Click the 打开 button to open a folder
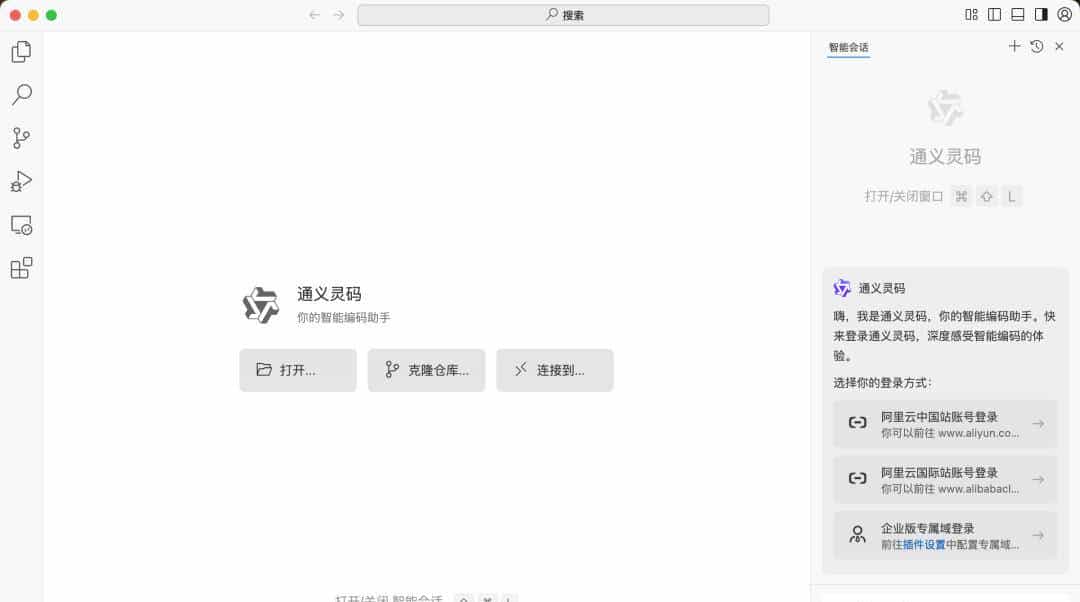This screenshot has width=1080, height=602. pyautogui.click(x=297, y=370)
